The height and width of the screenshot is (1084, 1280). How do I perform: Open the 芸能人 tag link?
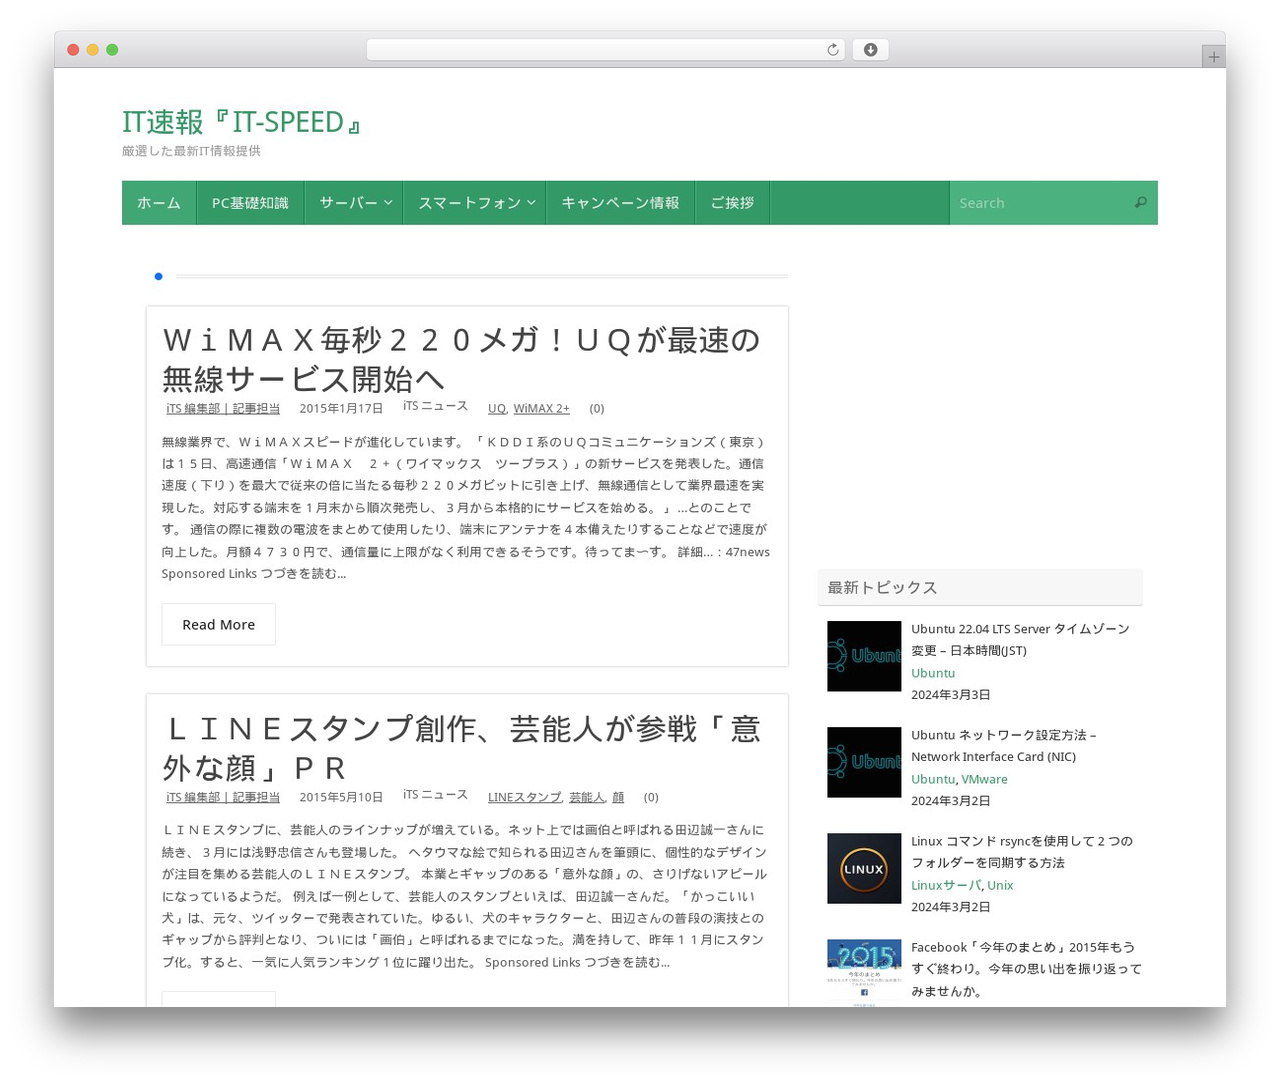coord(587,797)
